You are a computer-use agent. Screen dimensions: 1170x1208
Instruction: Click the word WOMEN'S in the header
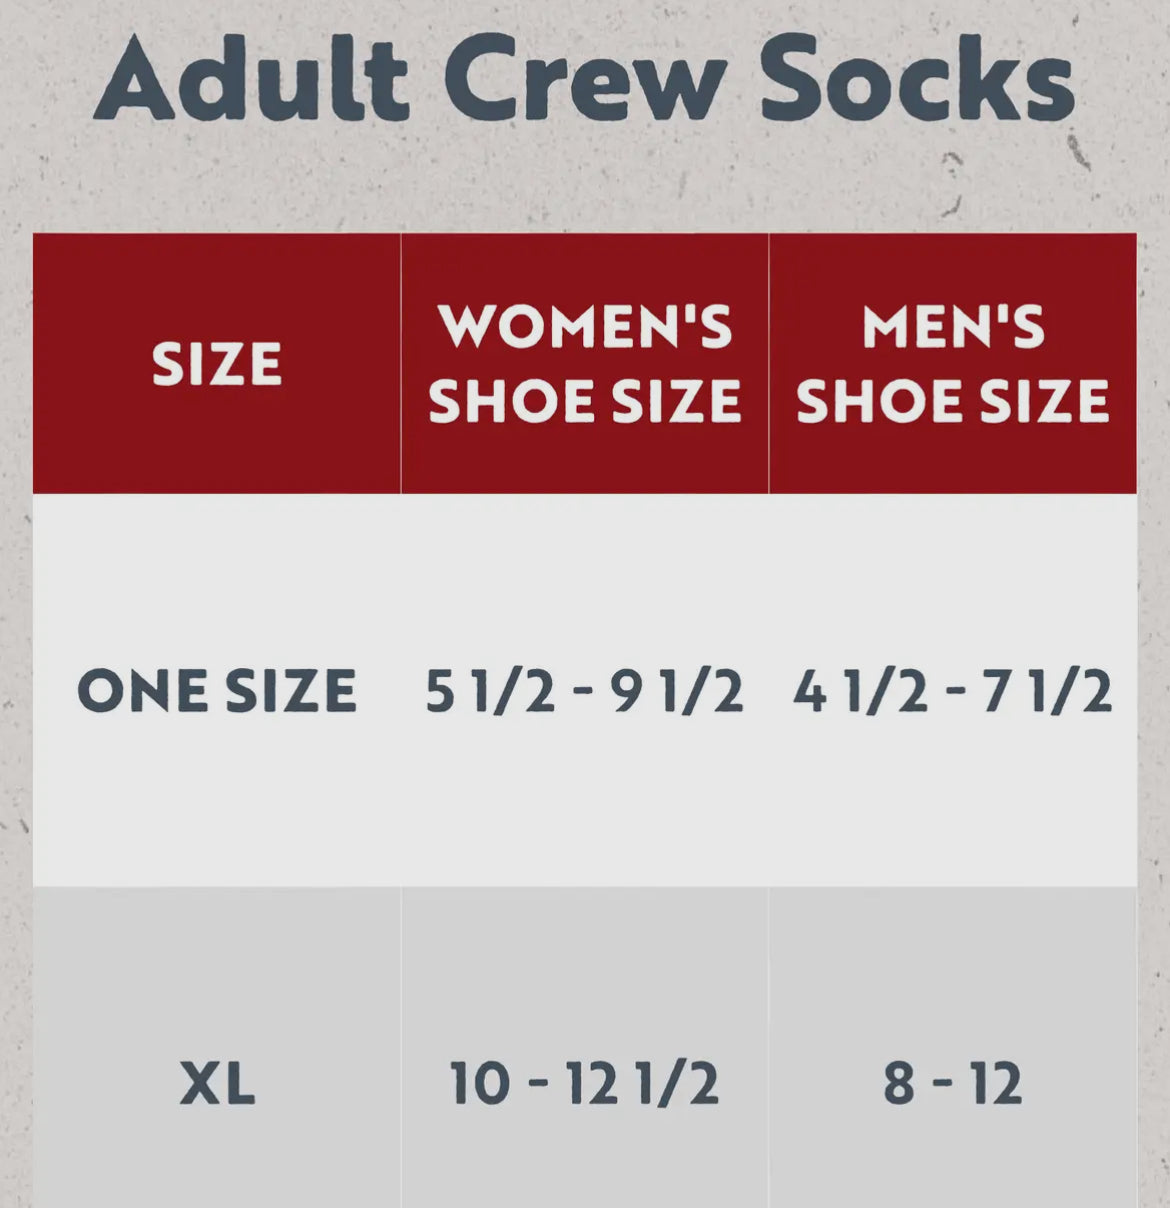[585, 327]
